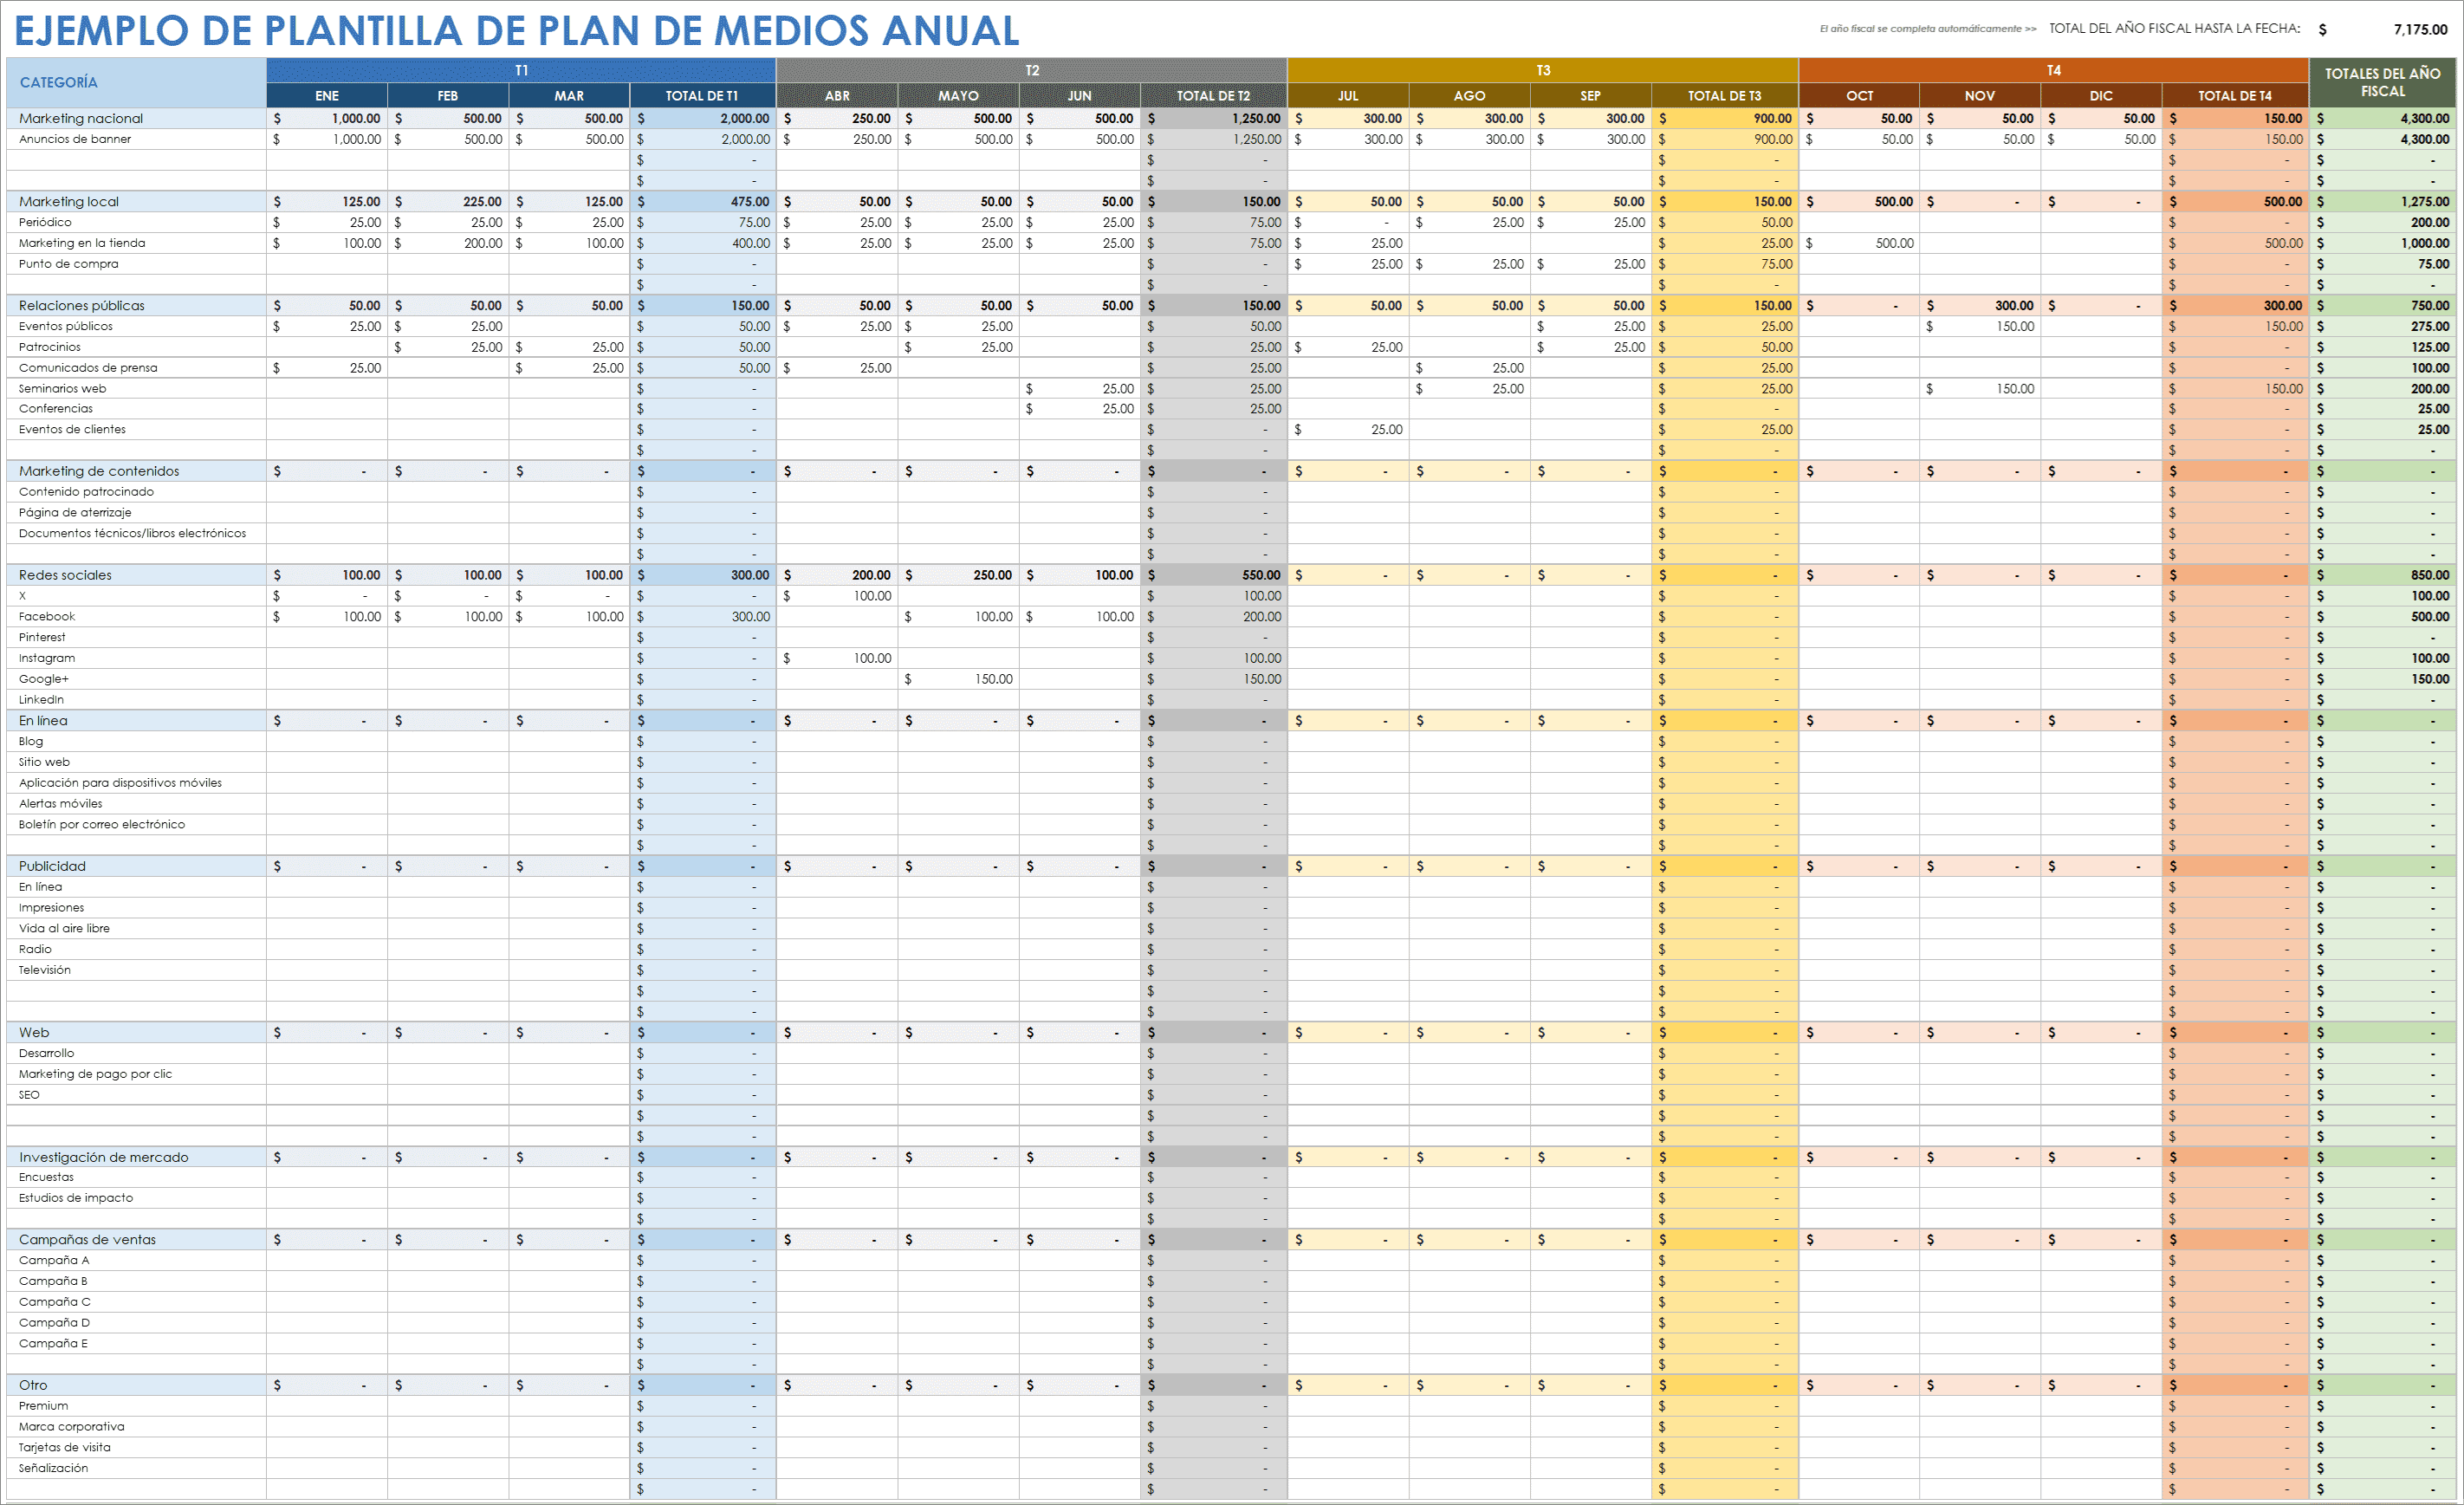Select the TOTAL DE T3 column header
The height and width of the screenshot is (1505, 2464).
pos(1724,96)
